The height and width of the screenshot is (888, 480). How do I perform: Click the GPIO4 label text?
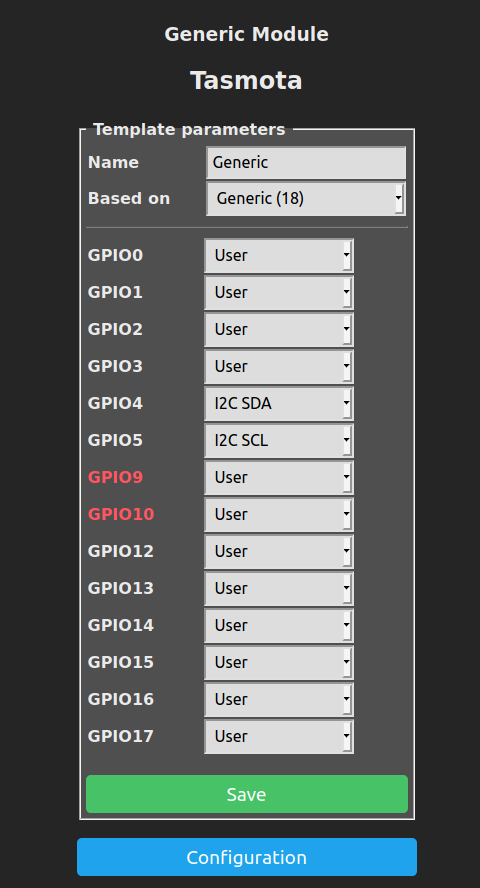point(115,403)
